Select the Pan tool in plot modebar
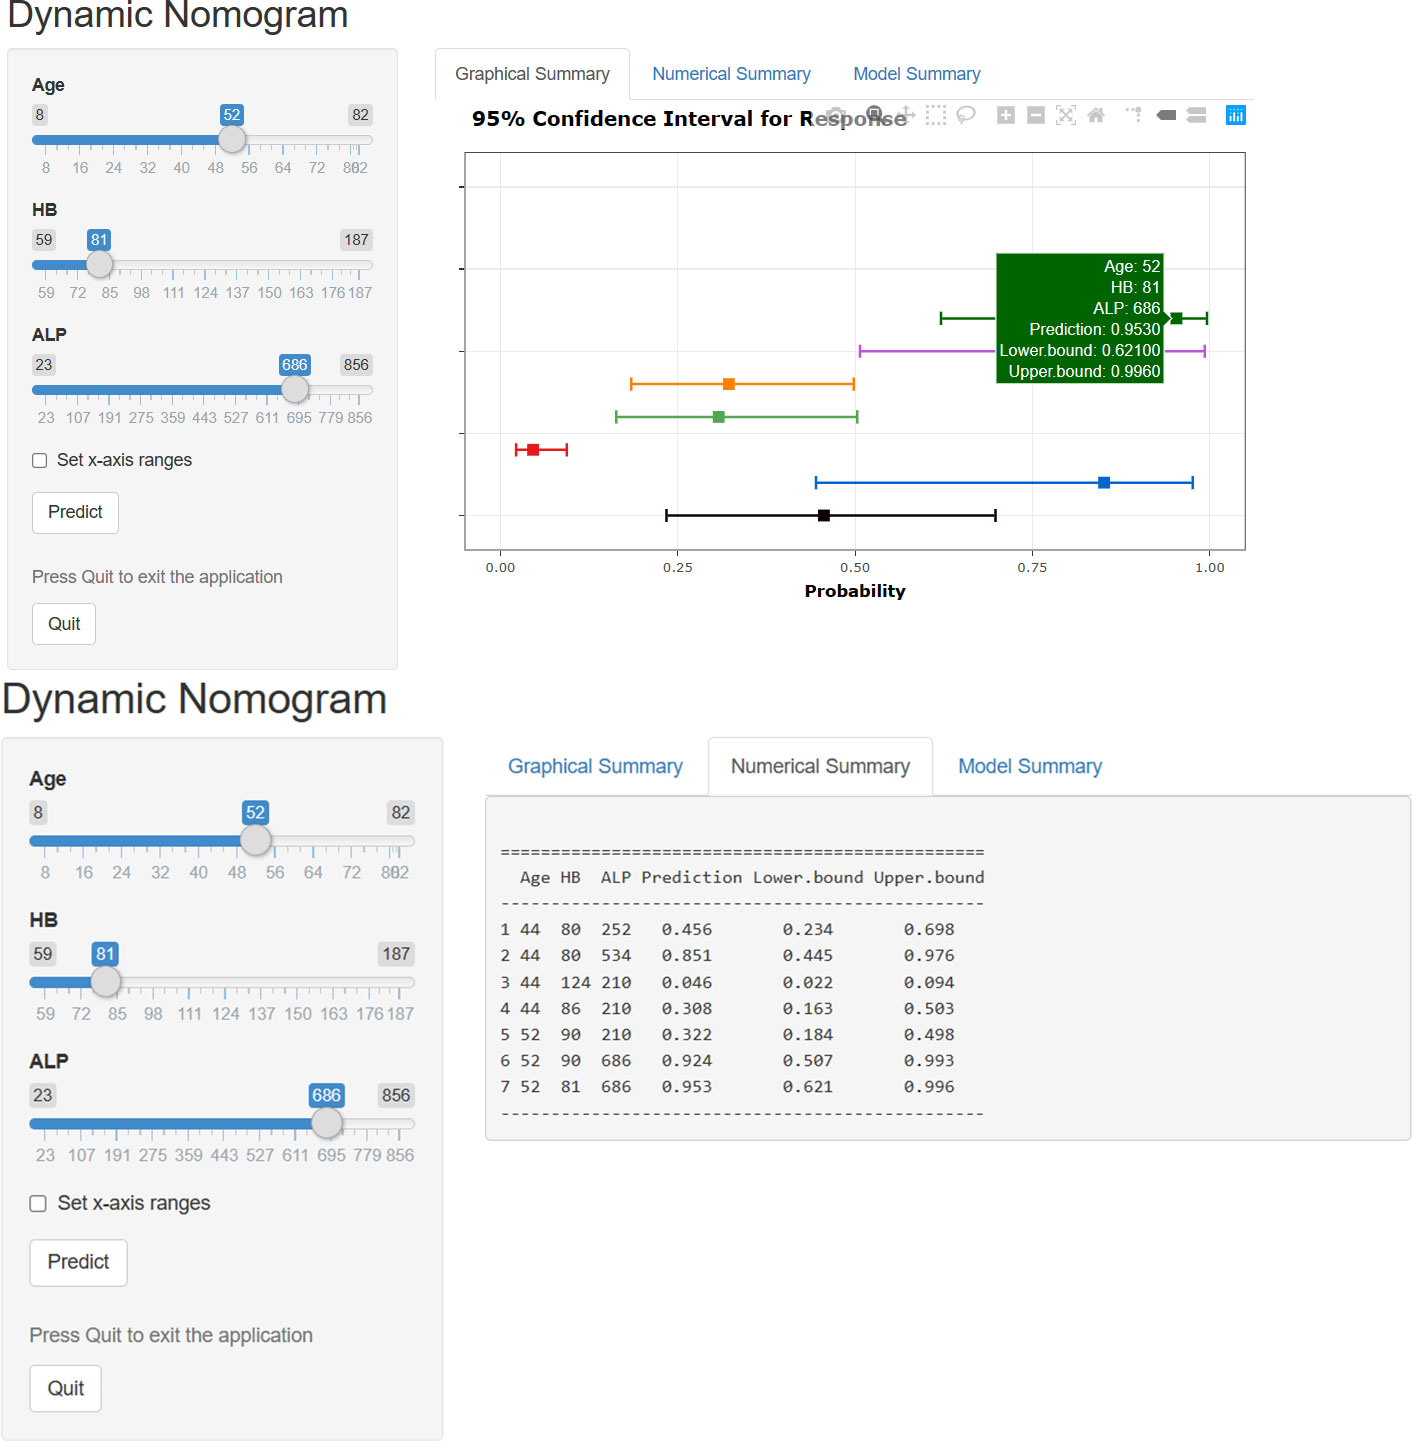 (x=906, y=115)
